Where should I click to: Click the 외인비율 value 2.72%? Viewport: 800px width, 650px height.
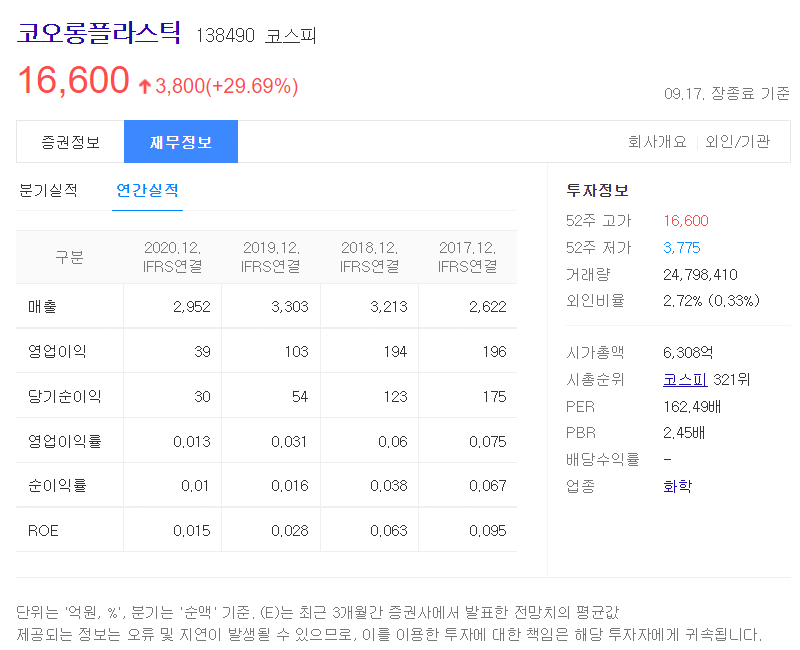683,301
